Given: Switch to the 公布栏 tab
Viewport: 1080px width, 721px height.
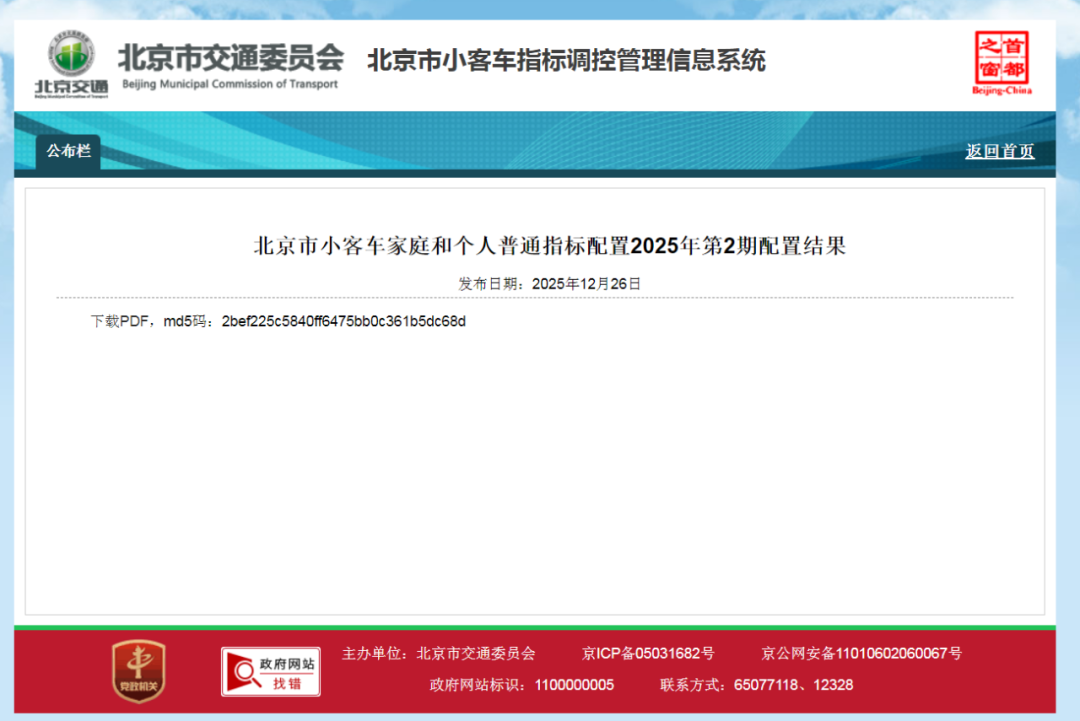Looking at the screenshot, I should click(x=69, y=151).
